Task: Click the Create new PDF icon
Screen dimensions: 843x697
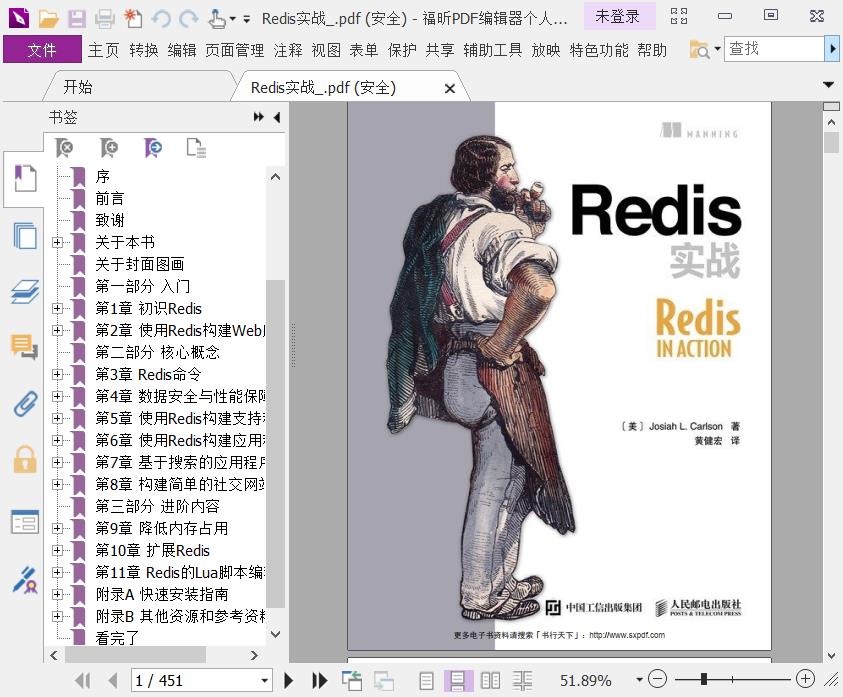Action: pyautogui.click(x=133, y=19)
